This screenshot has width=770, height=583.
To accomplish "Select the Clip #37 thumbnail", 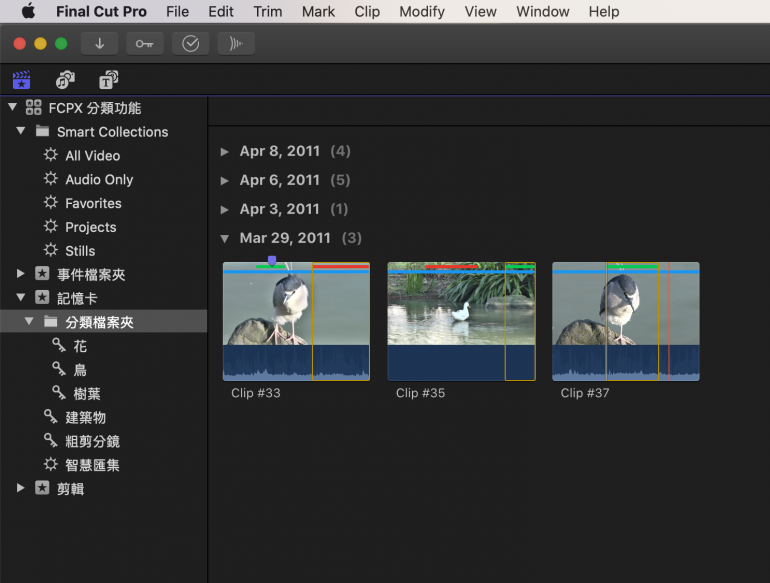I will (x=626, y=321).
